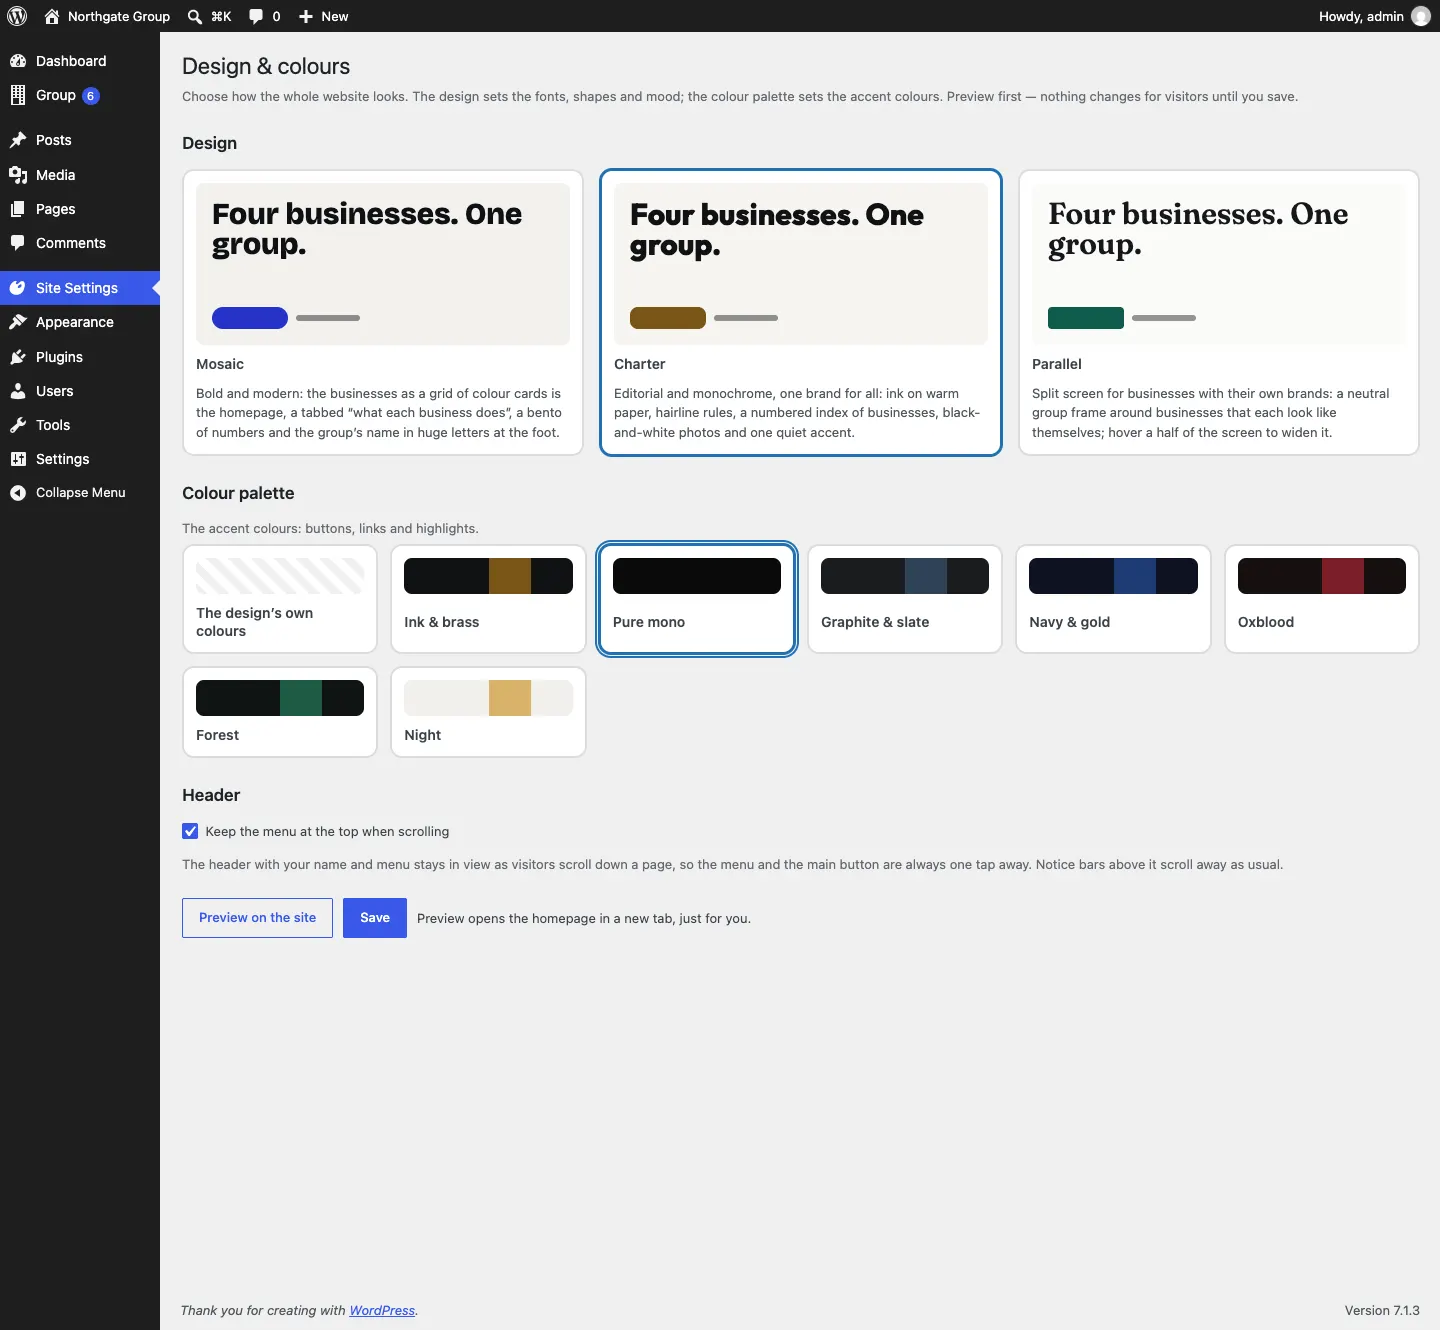Choose the Forest palette

point(280,712)
